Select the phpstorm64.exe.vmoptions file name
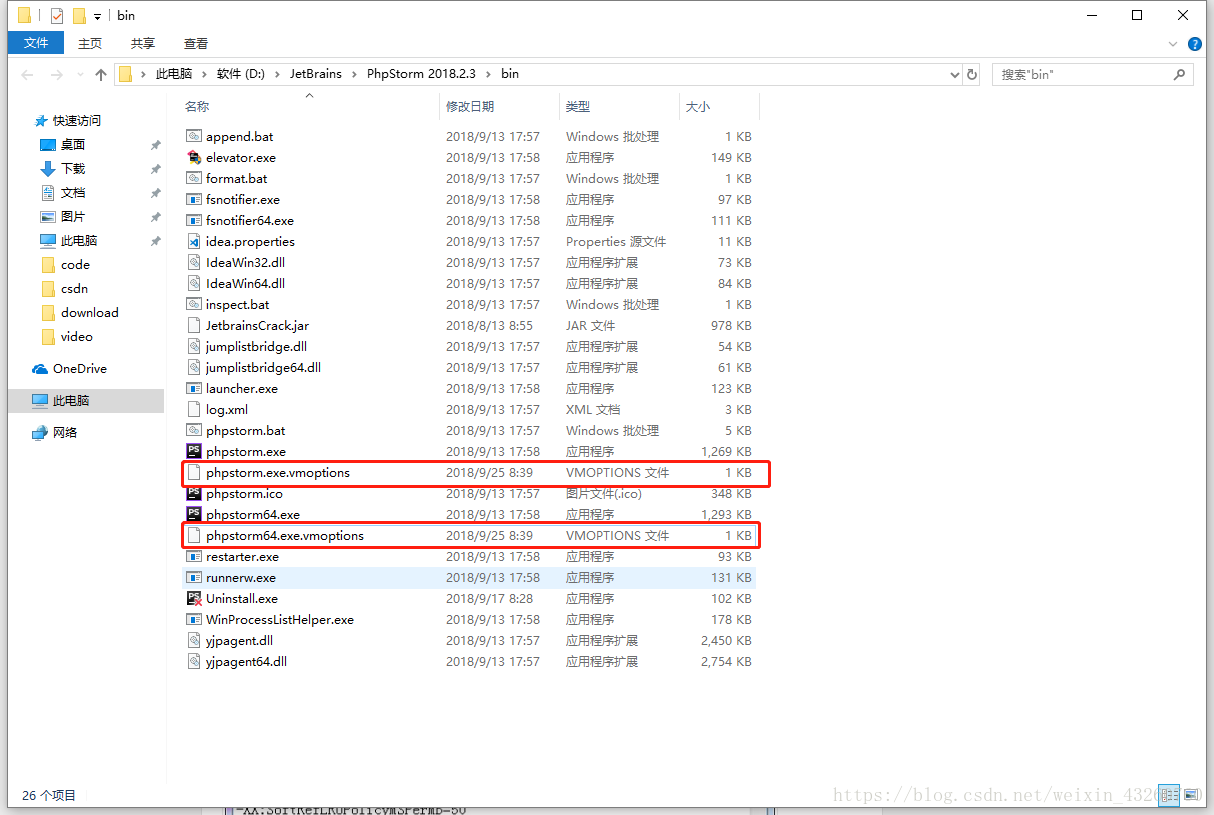This screenshot has width=1214, height=815. point(285,535)
